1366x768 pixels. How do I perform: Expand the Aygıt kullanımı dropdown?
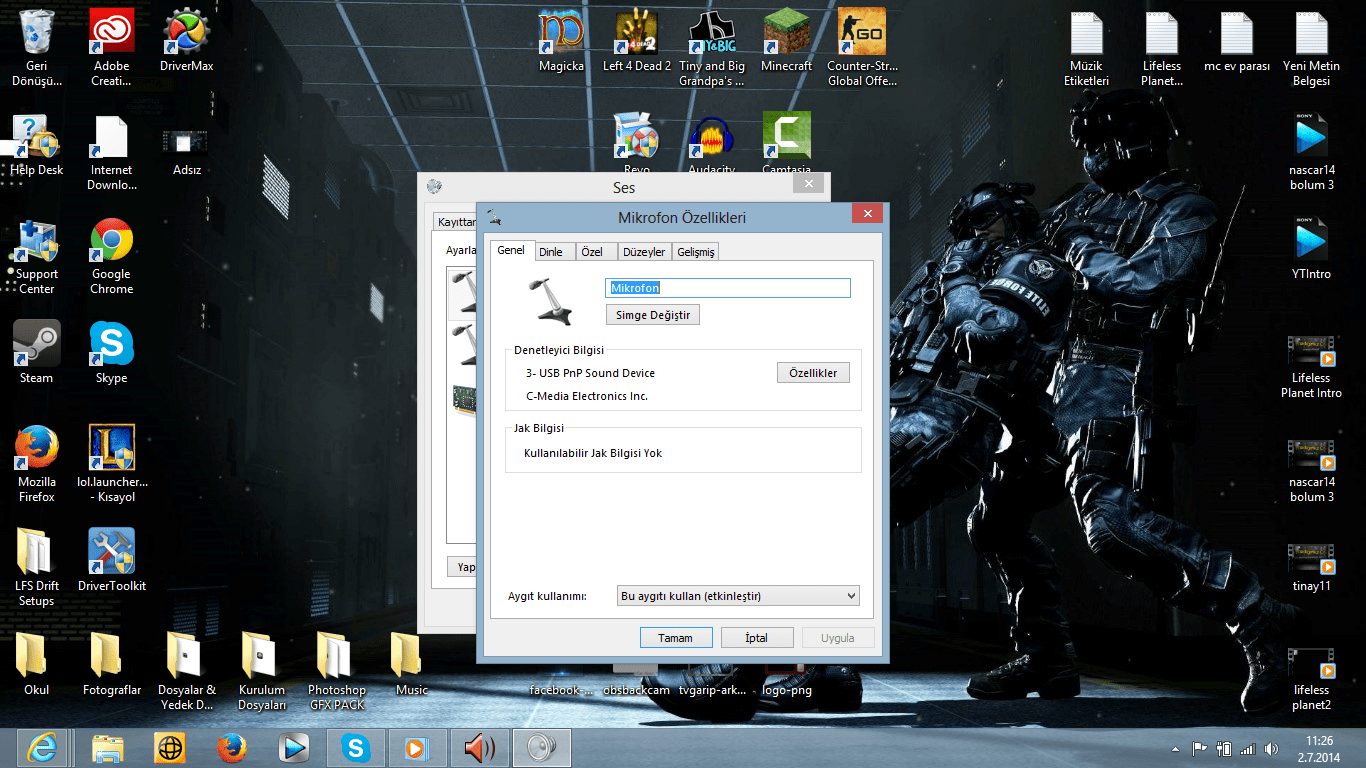739,596
